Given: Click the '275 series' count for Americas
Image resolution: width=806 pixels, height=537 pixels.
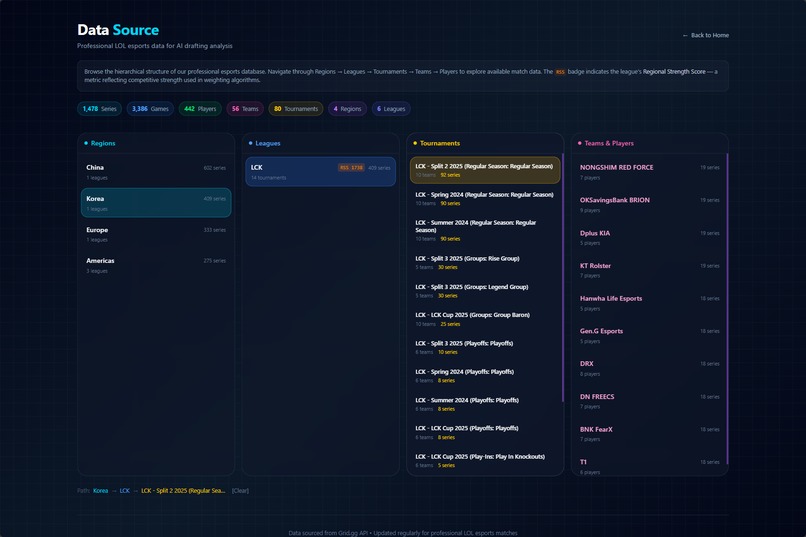Looking at the screenshot, I should click(x=214, y=261).
